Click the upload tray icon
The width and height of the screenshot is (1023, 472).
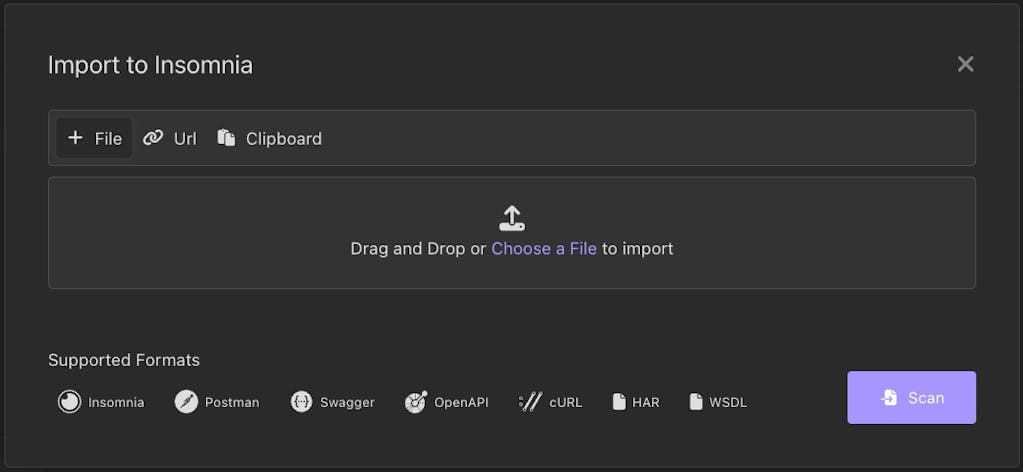pos(512,218)
